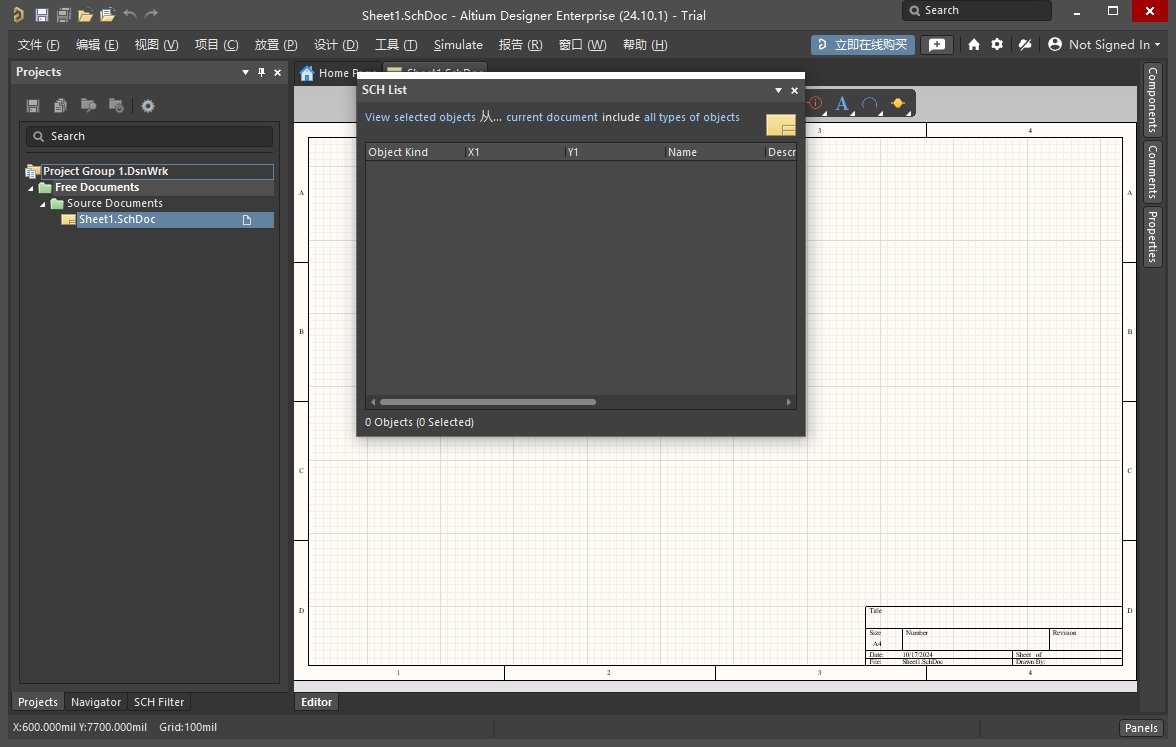The image size is (1176, 747).
Task: Click the Object Kind column header
Action: click(x=415, y=152)
